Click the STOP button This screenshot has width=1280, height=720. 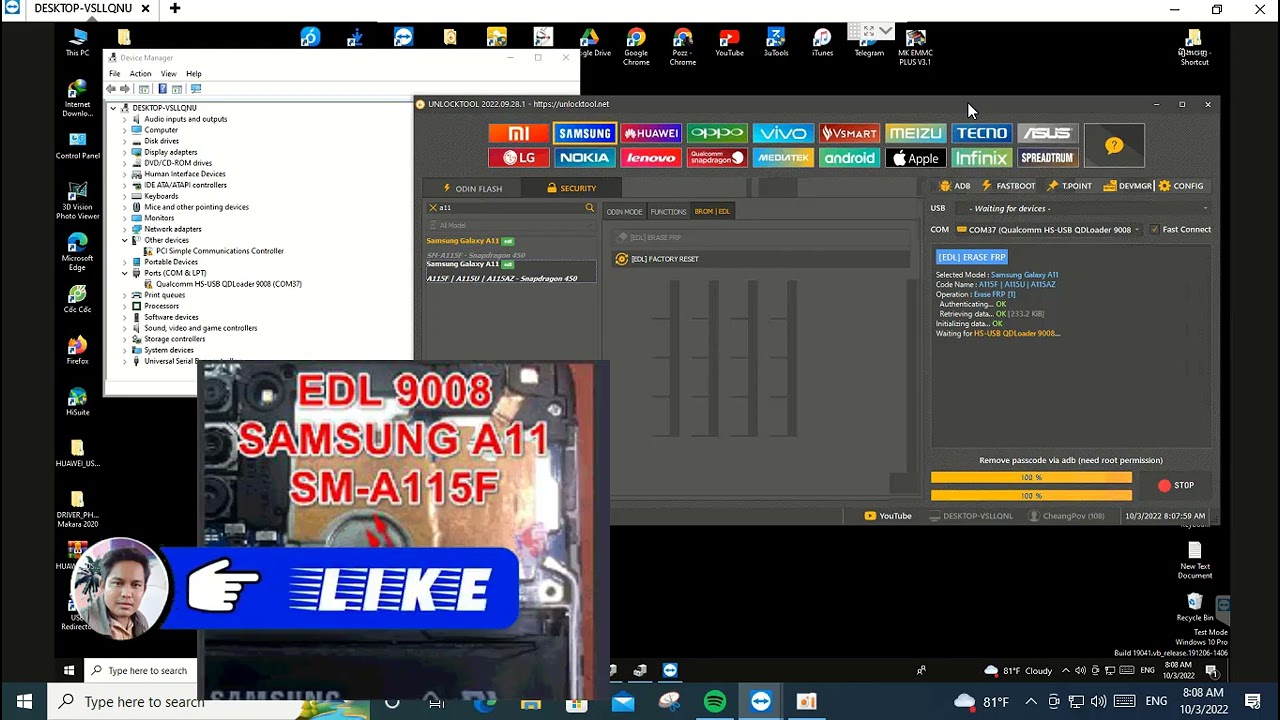tap(1176, 485)
